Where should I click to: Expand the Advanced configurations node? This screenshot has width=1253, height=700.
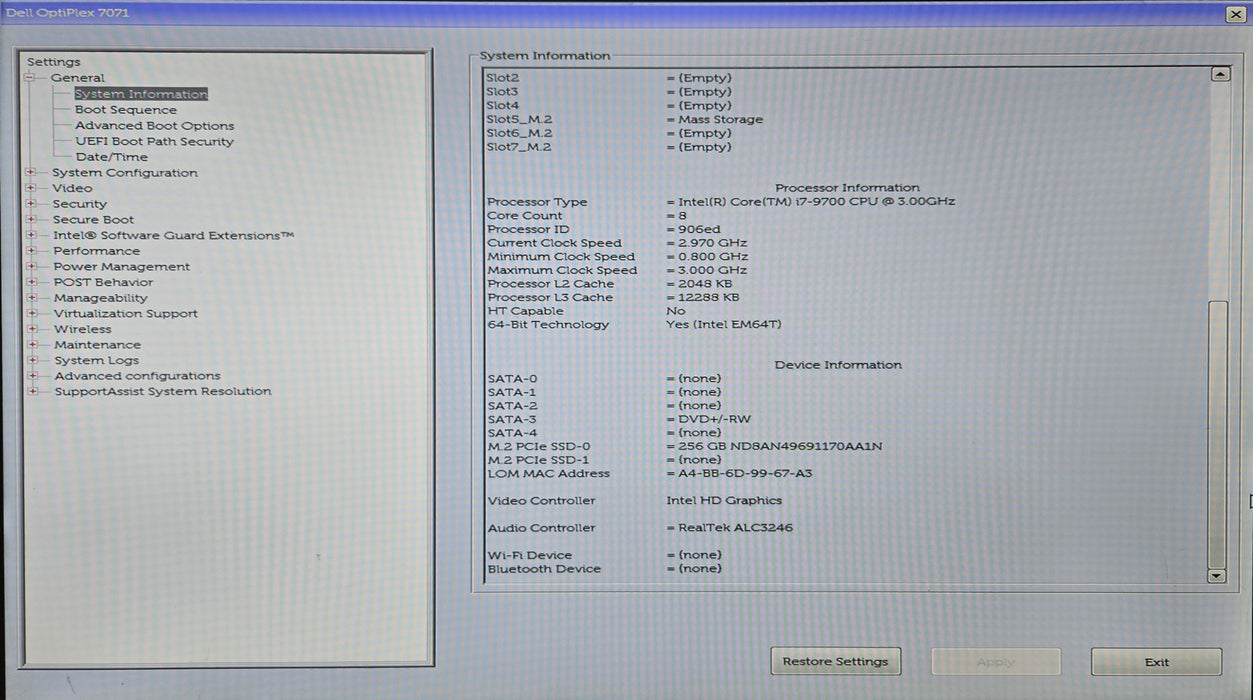point(33,376)
